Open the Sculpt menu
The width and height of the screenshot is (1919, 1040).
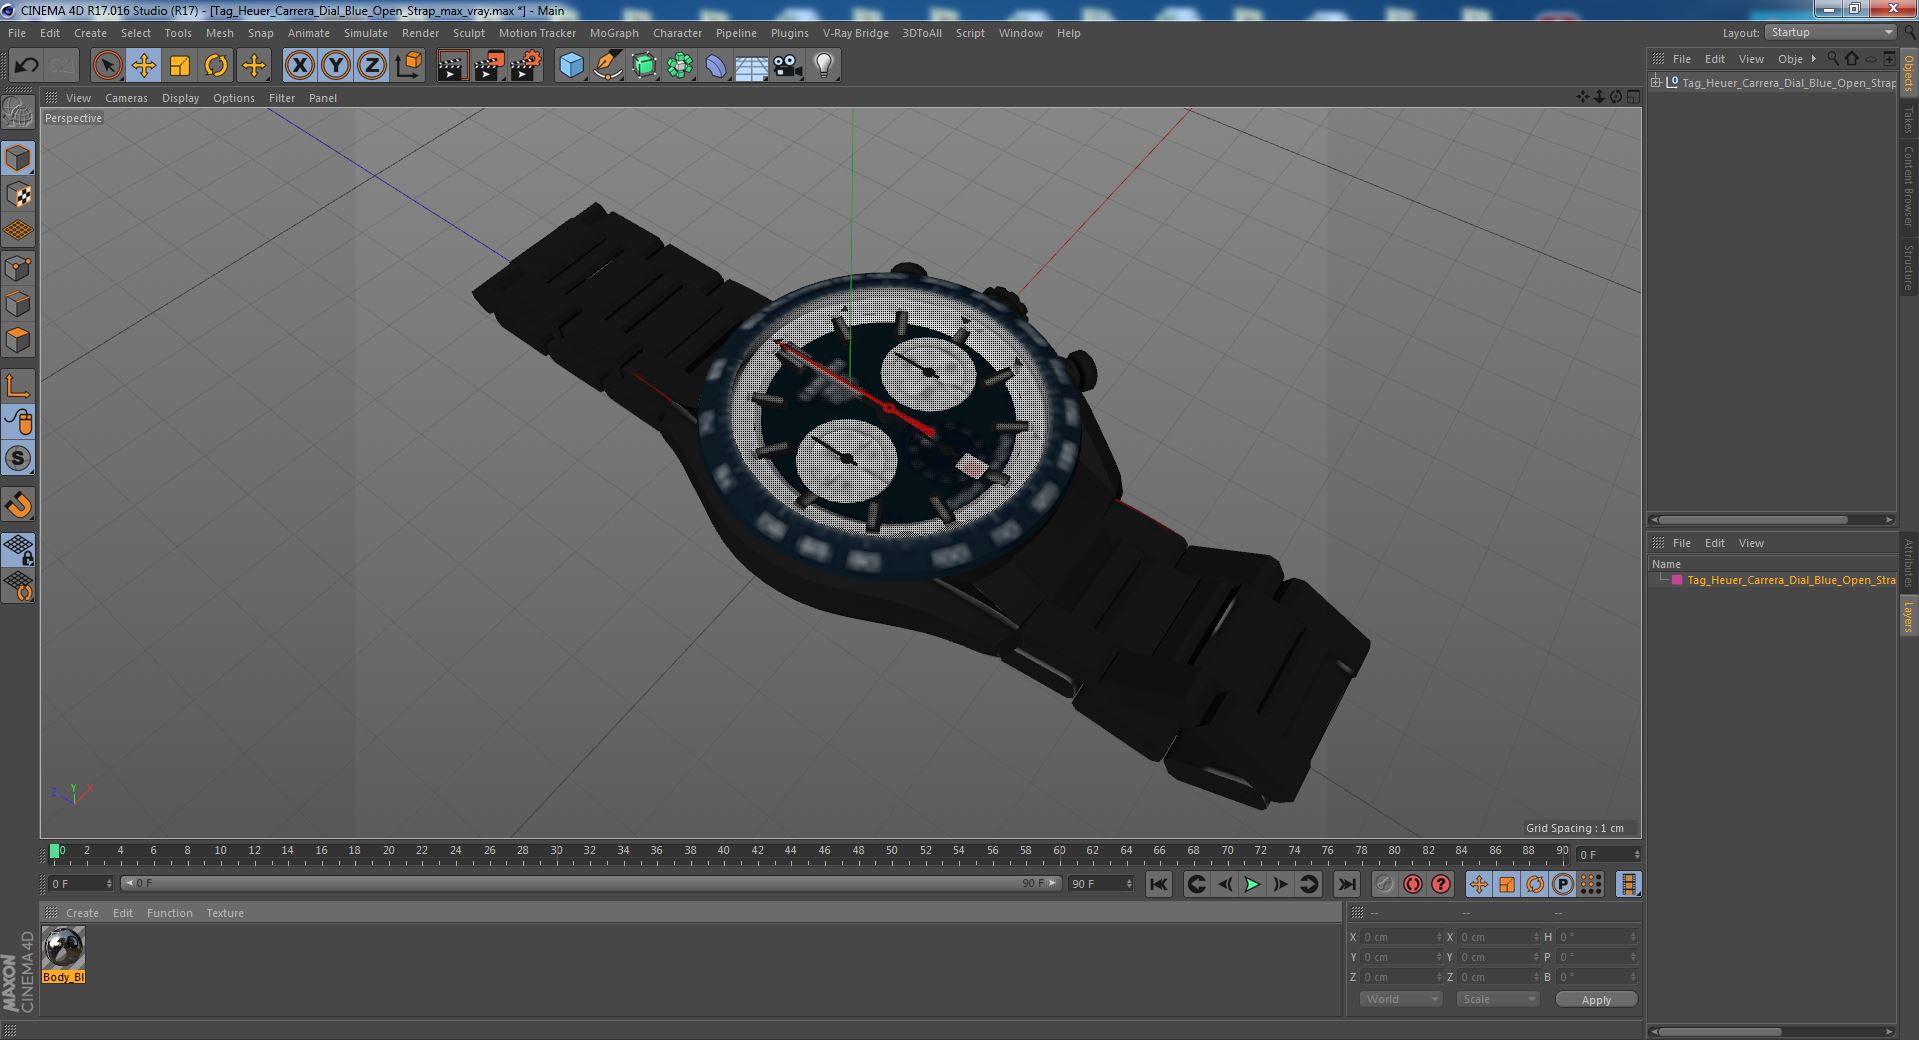pyautogui.click(x=468, y=33)
